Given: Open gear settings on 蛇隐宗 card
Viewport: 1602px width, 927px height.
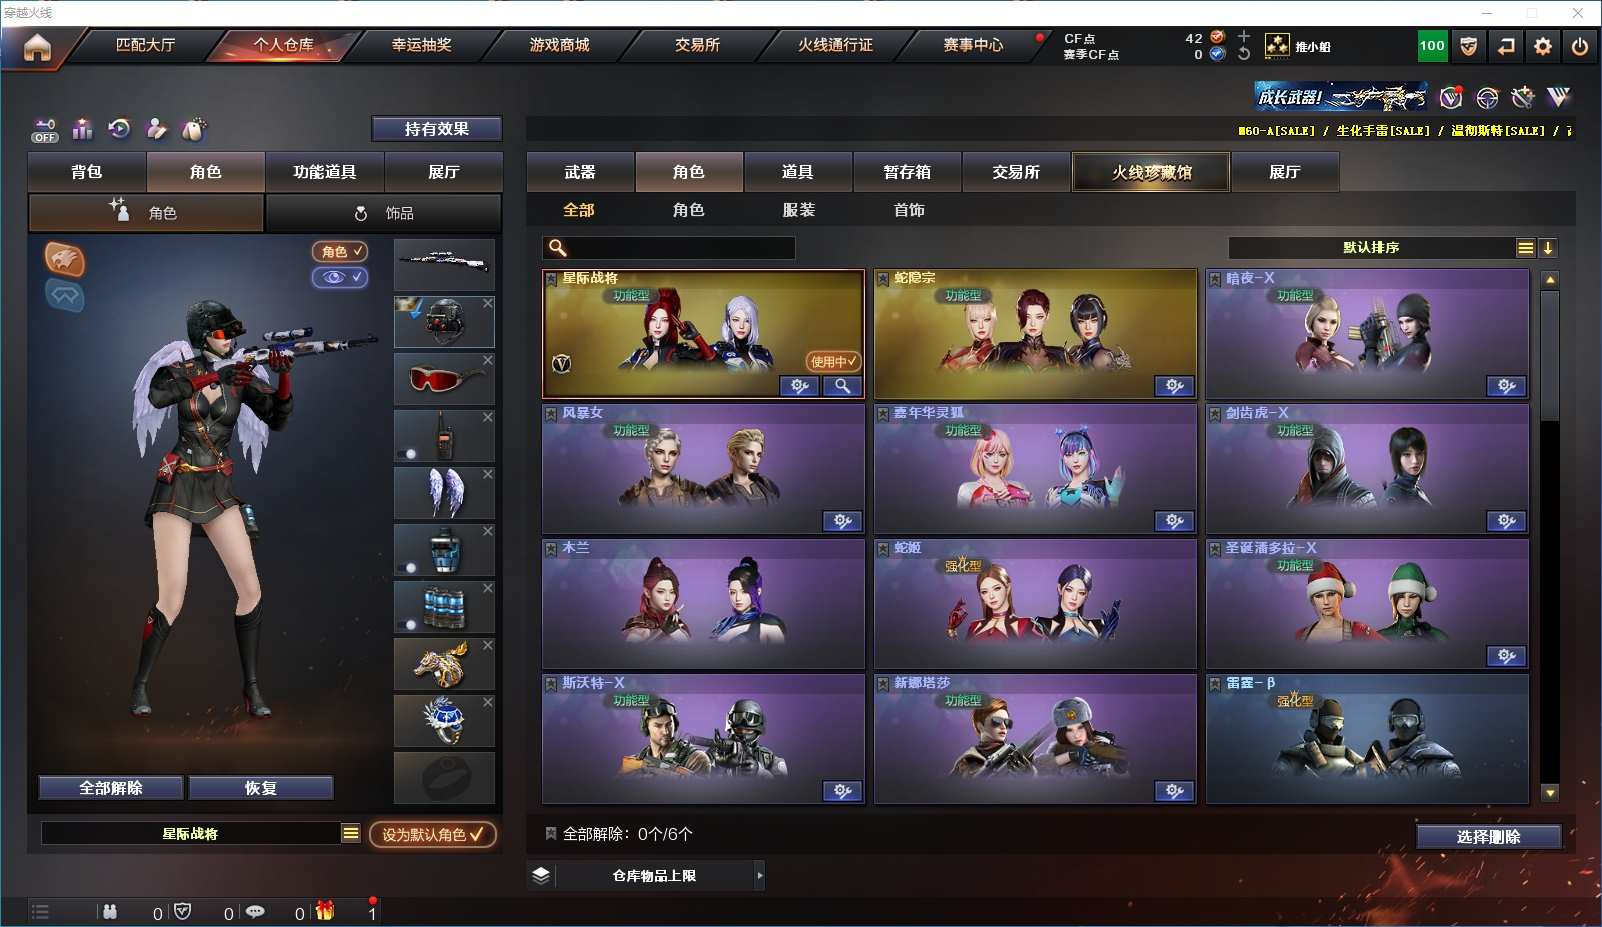Looking at the screenshot, I should (x=1175, y=386).
